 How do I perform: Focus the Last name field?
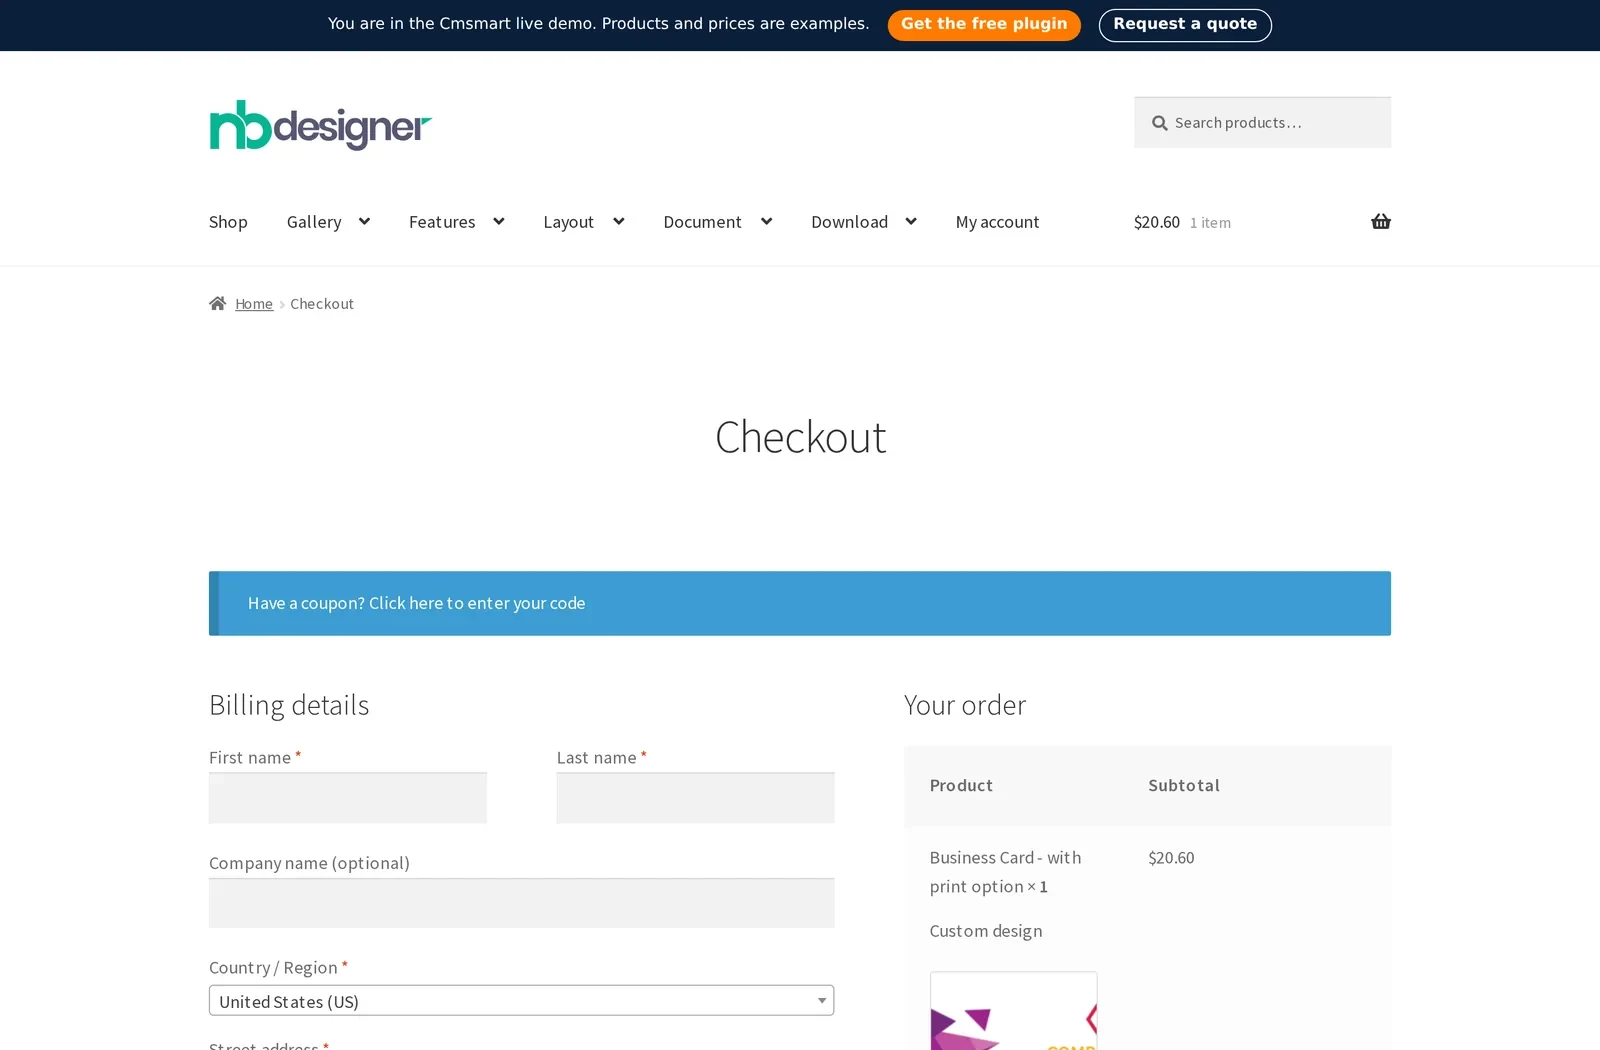695,798
